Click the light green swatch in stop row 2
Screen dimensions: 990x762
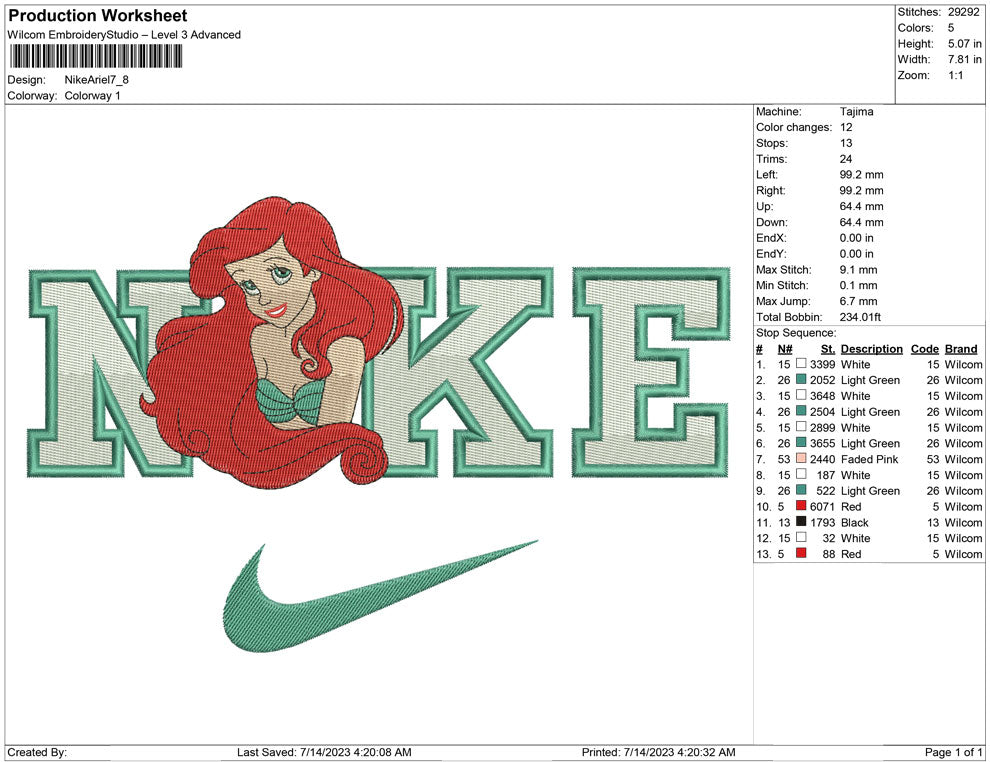tap(801, 379)
